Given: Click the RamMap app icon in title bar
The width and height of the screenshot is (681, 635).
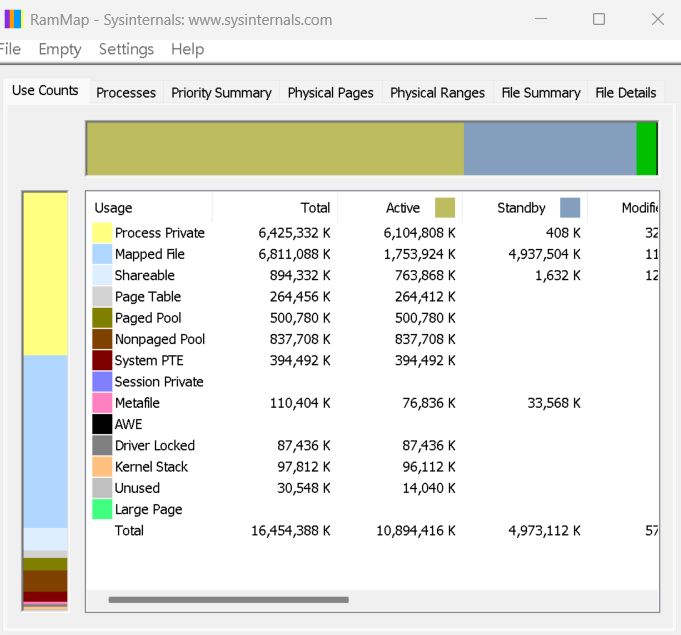Looking at the screenshot, I should pos(13,20).
